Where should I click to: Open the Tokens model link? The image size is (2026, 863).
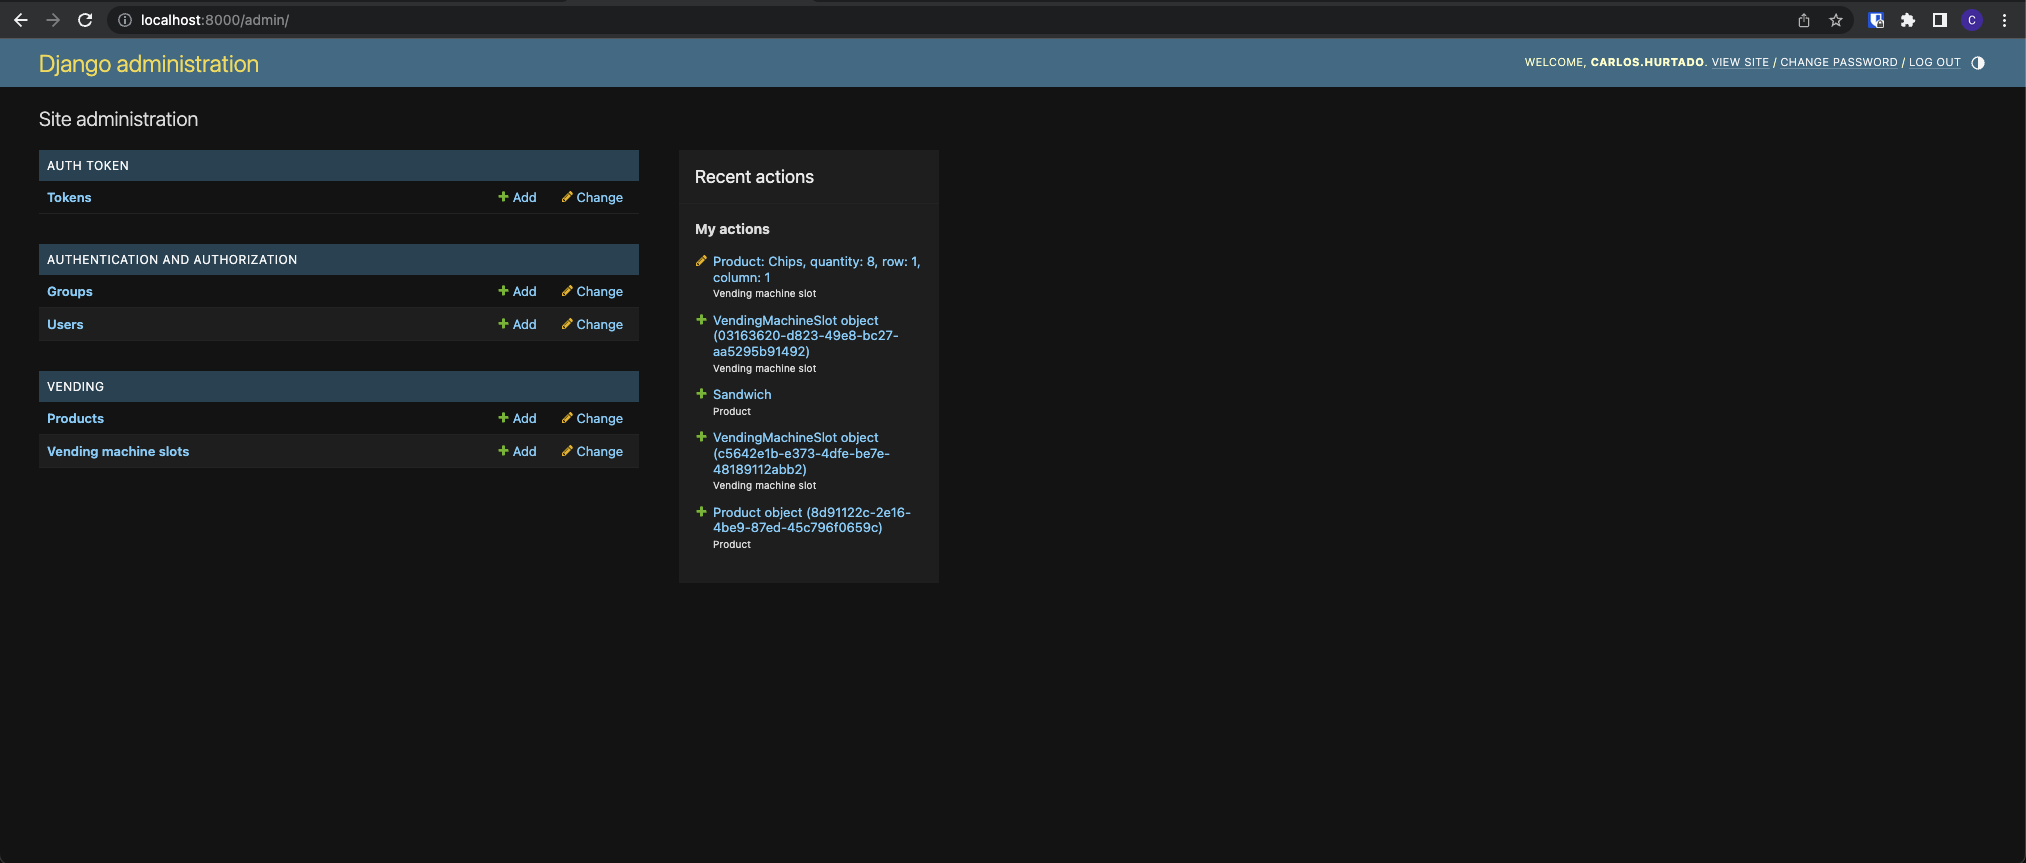(x=69, y=198)
